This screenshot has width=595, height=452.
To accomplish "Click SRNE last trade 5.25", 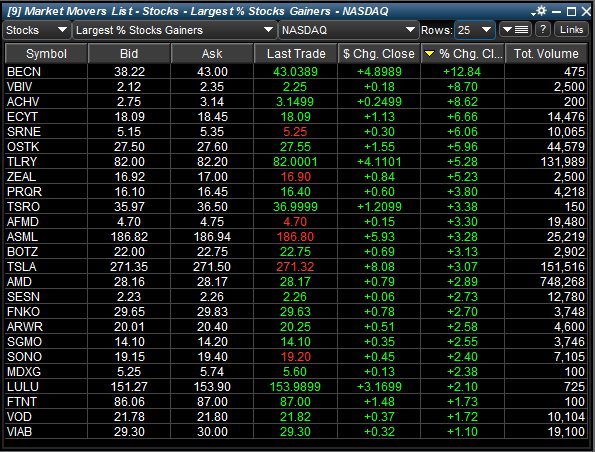I will [295, 132].
